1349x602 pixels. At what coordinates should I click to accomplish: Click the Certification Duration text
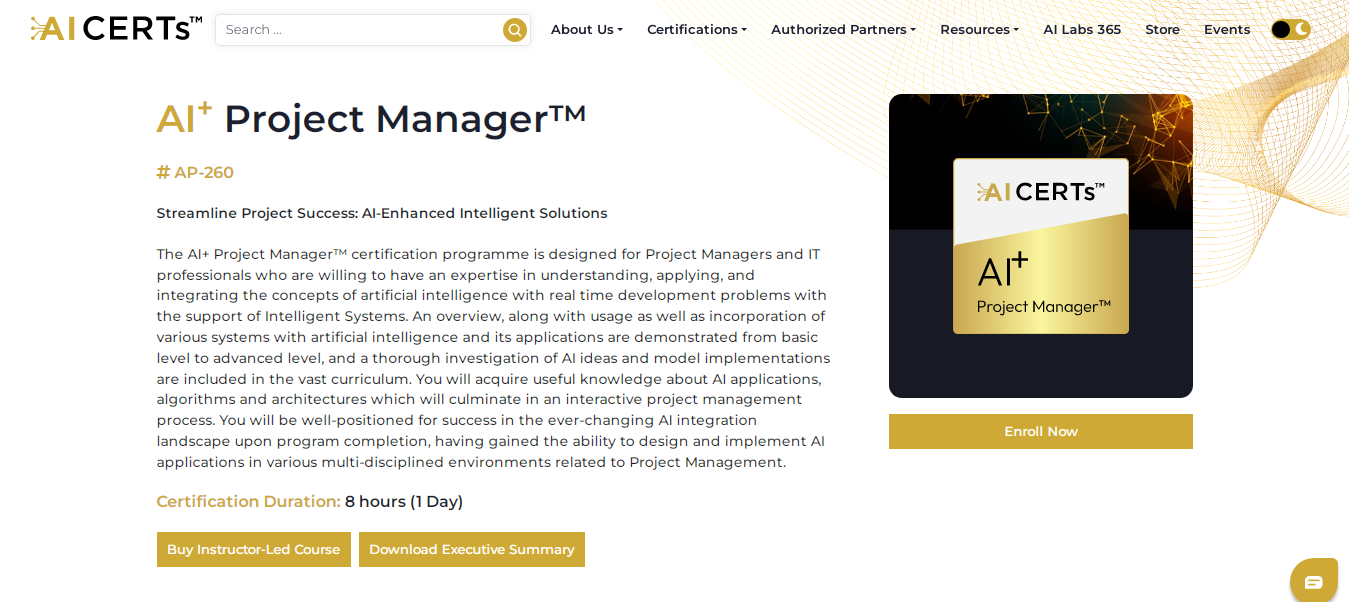(310, 501)
